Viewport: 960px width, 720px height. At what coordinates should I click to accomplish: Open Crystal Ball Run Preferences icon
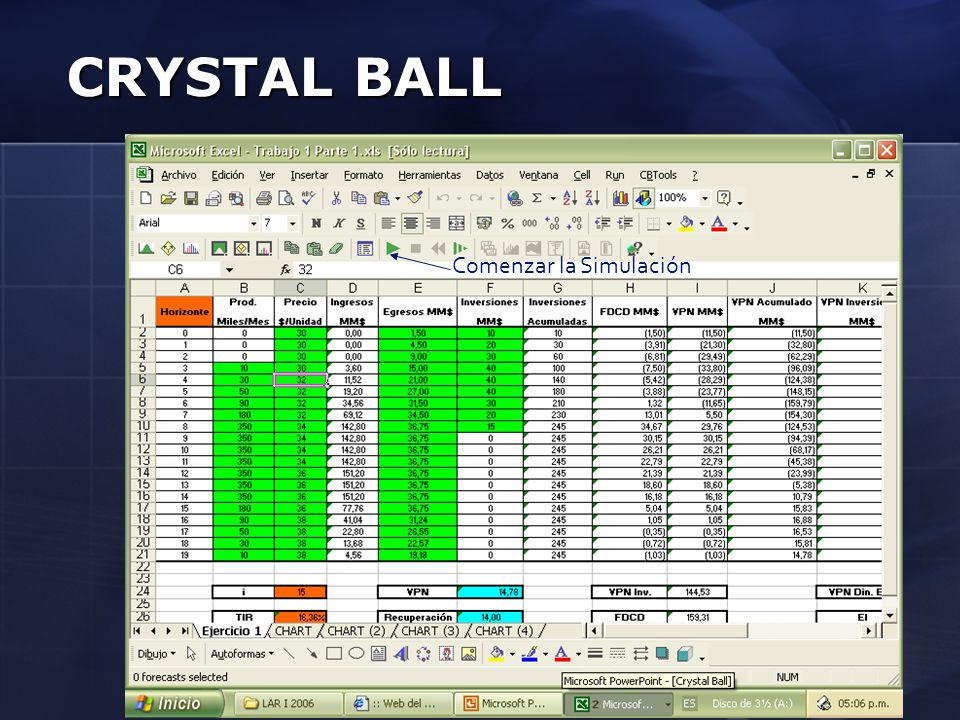click(x=365, y=249)
